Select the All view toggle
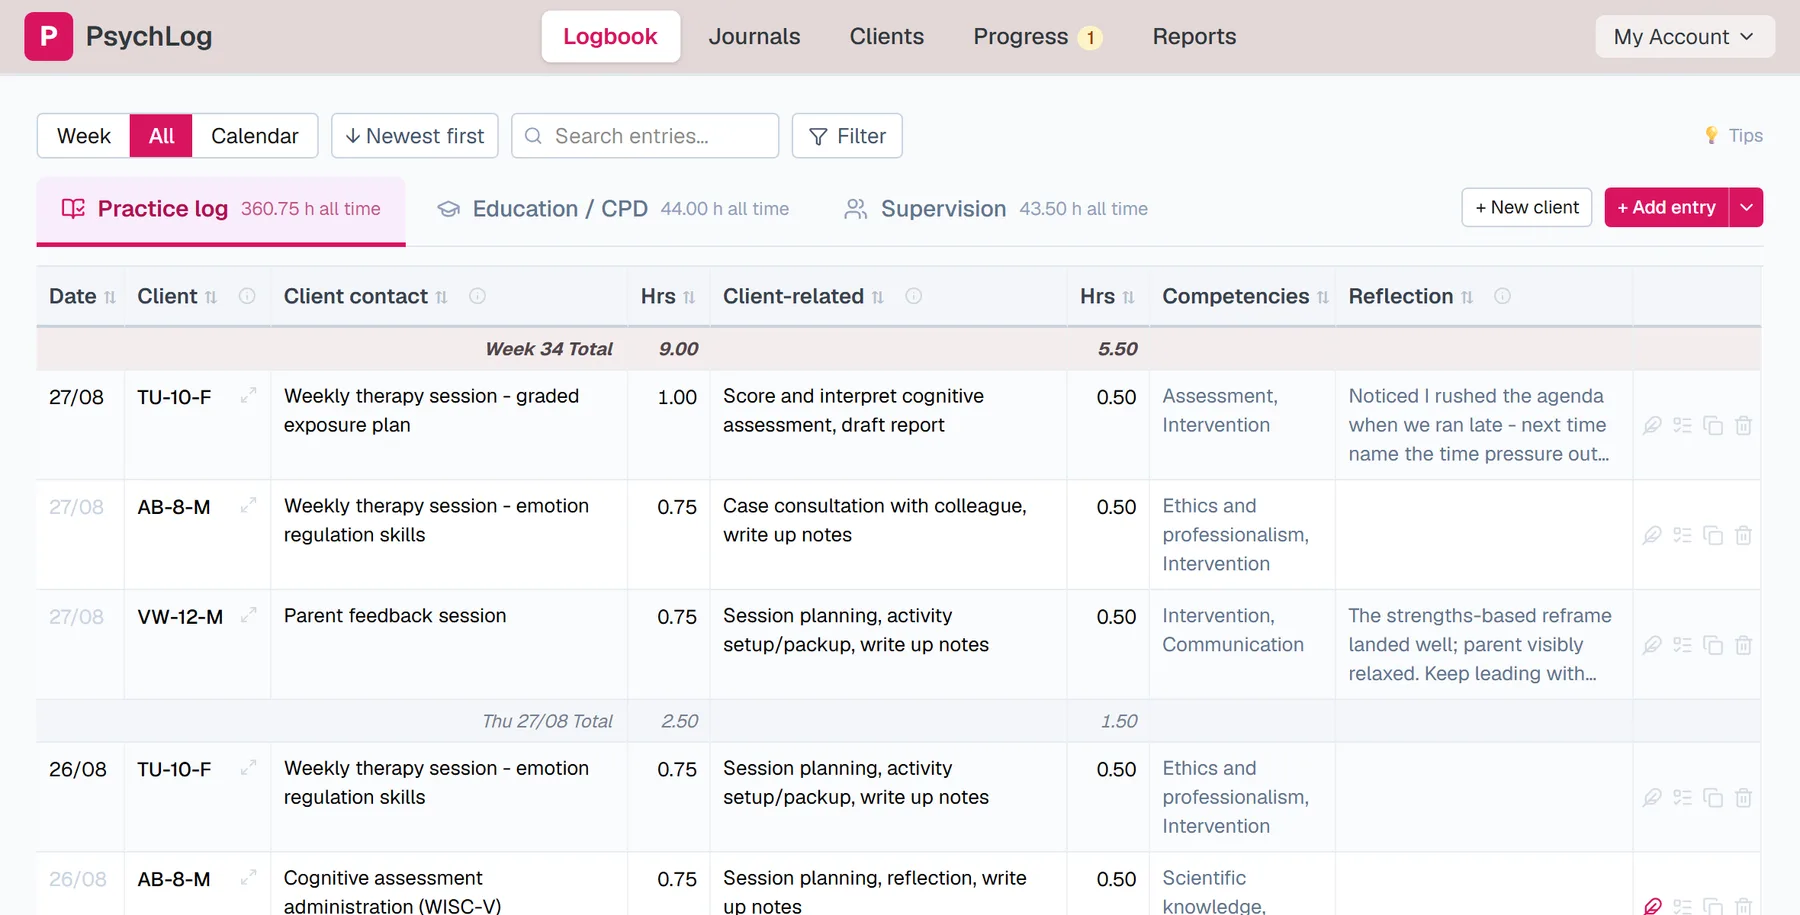The height and width of the screenshot is (915, 1800). (x=161, y=136)
